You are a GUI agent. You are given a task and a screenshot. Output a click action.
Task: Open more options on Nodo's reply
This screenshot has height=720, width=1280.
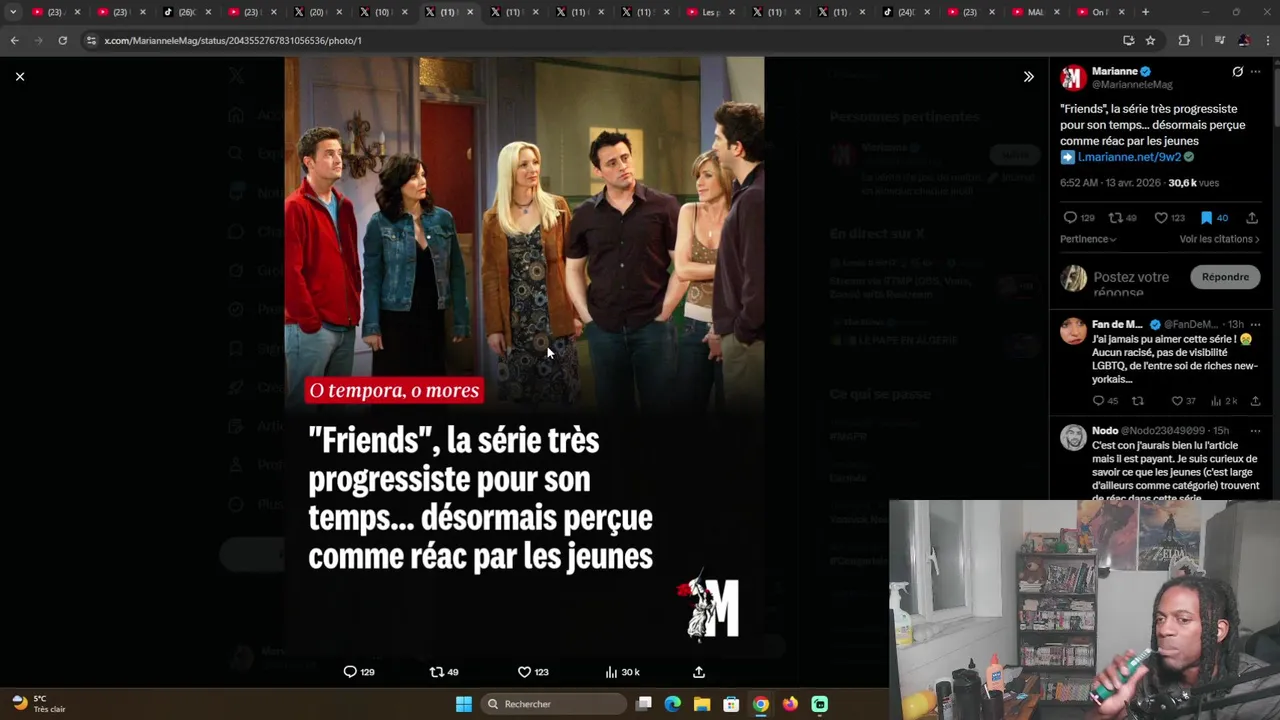click(x=1256, y=431)
